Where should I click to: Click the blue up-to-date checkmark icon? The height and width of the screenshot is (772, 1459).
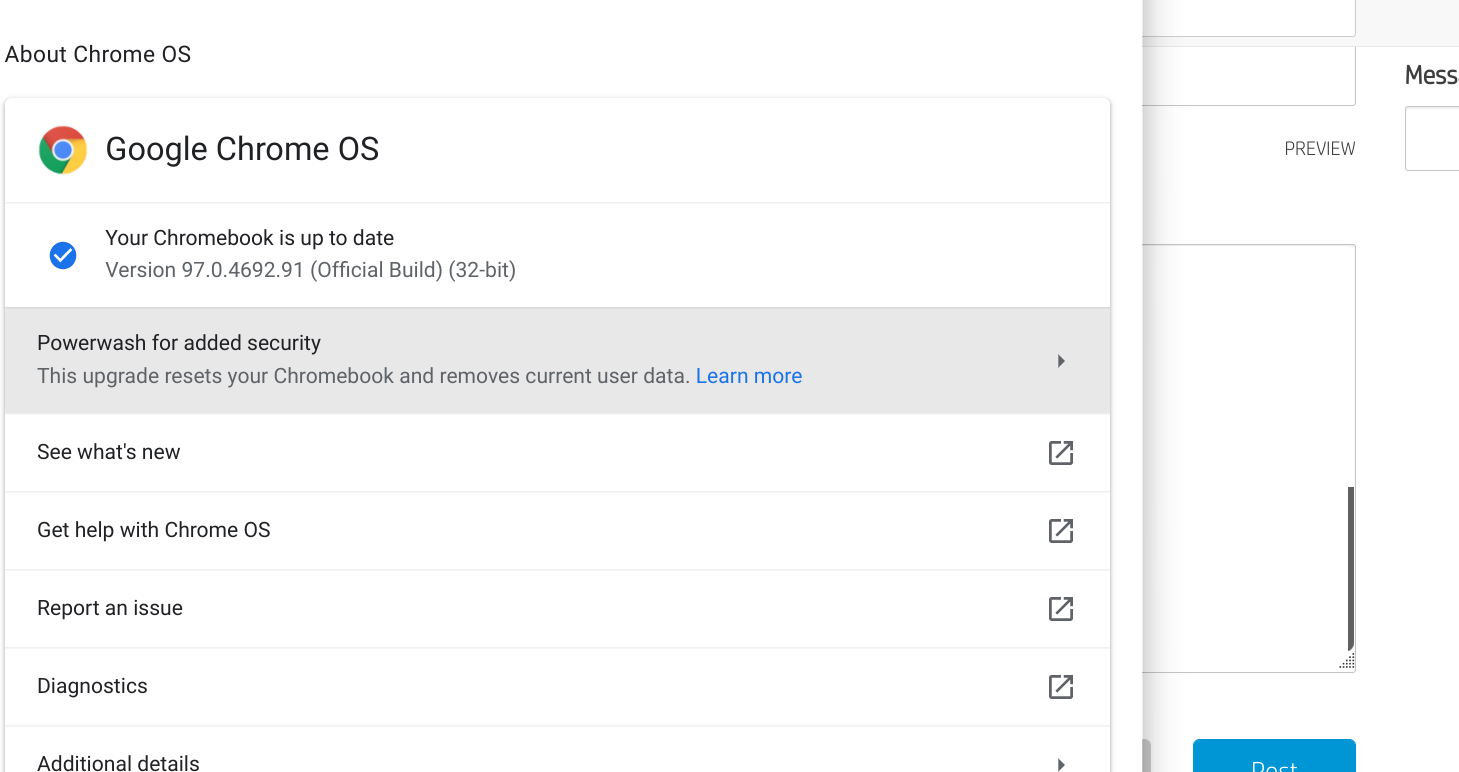63,255
